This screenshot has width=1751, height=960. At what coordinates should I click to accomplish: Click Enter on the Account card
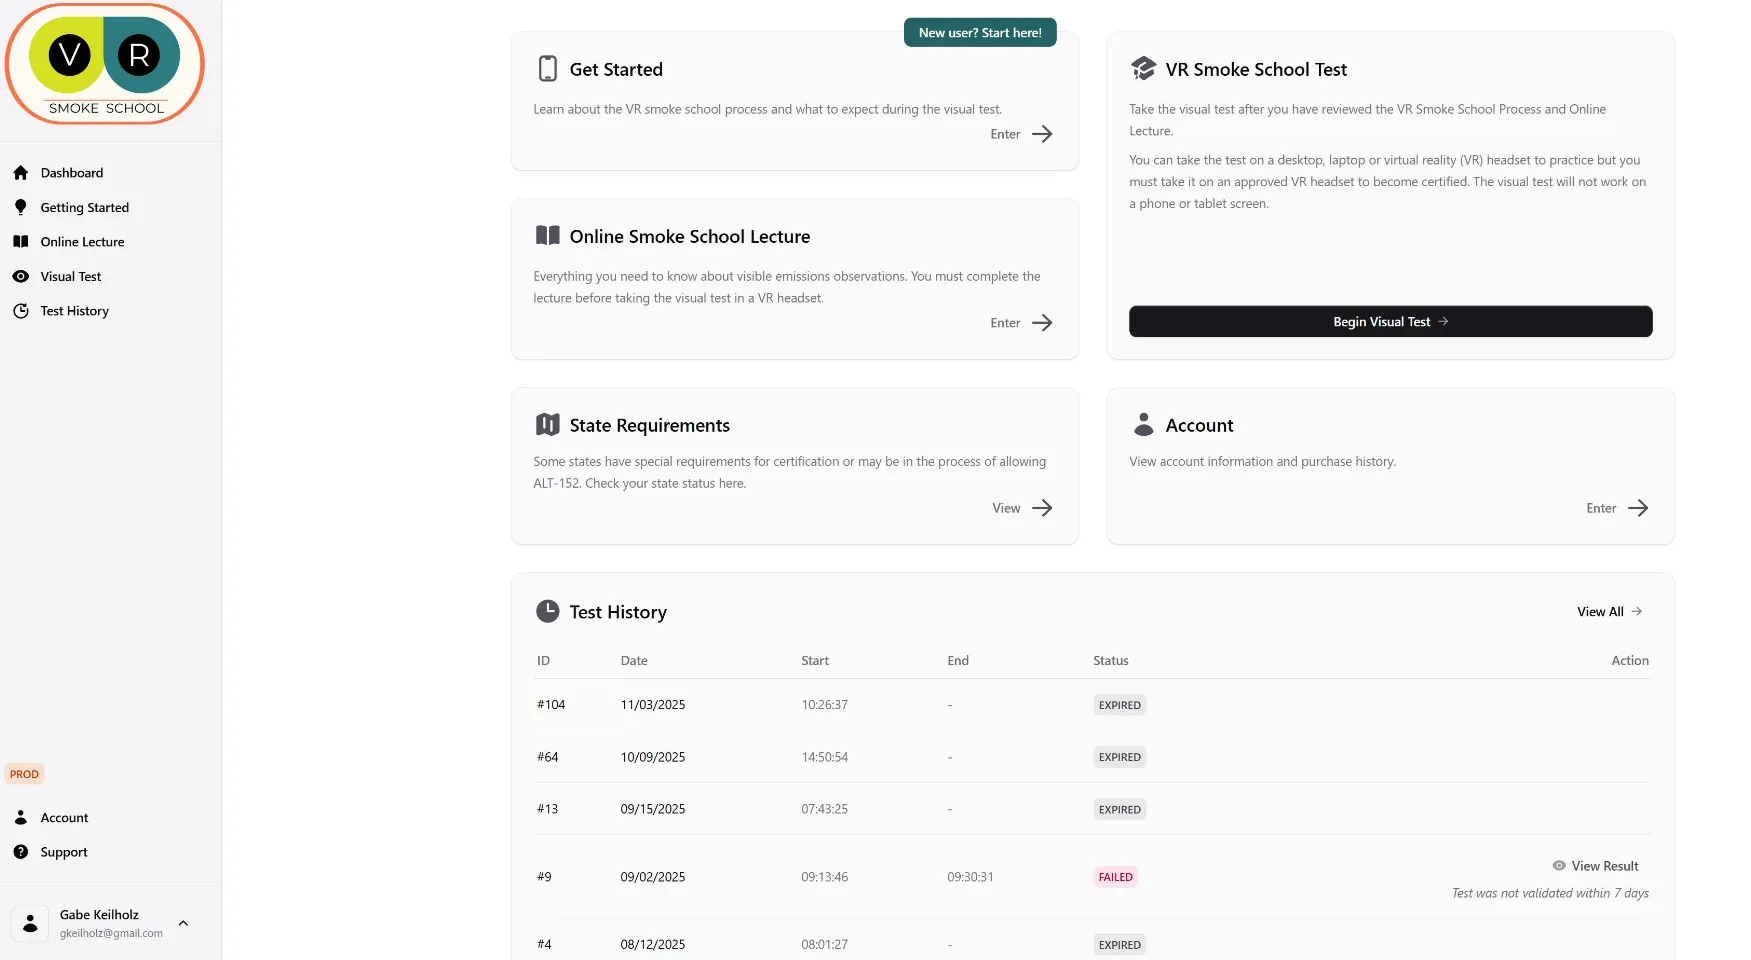tap(1614, 508)
